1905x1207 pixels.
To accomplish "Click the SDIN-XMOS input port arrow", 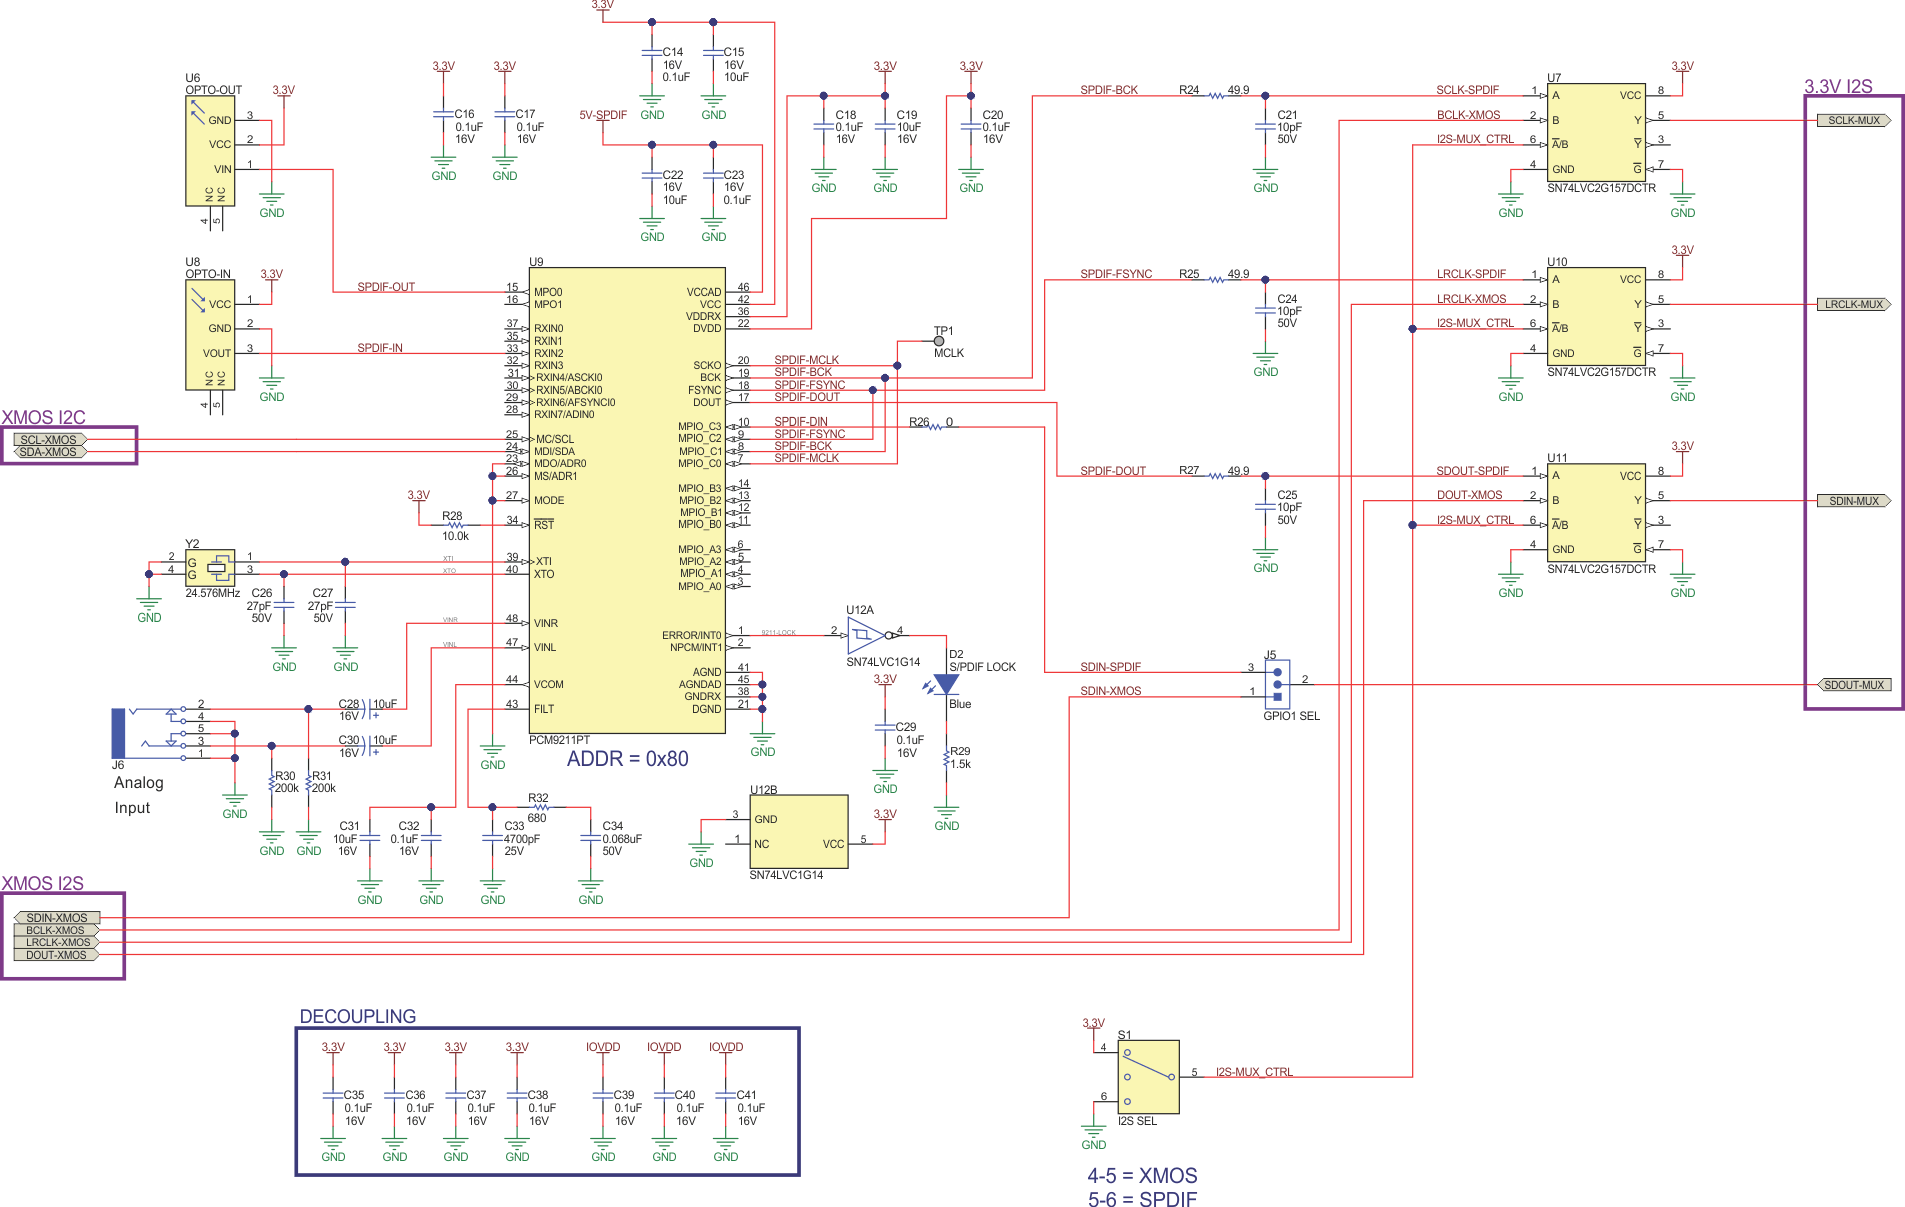I will click(x=55, y=917).
